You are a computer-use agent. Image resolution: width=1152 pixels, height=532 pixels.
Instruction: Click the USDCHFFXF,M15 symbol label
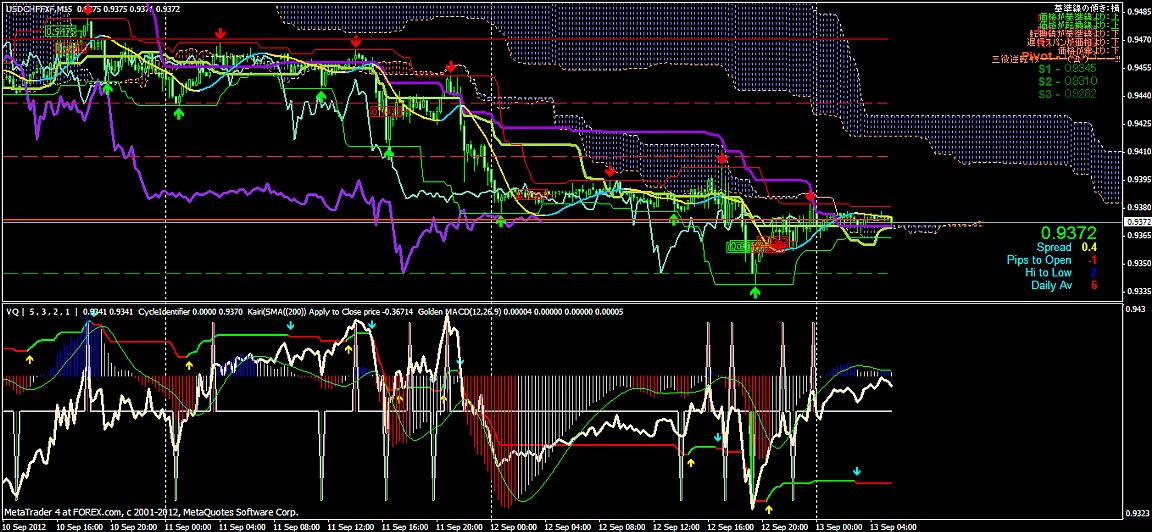tap(38, 9)
